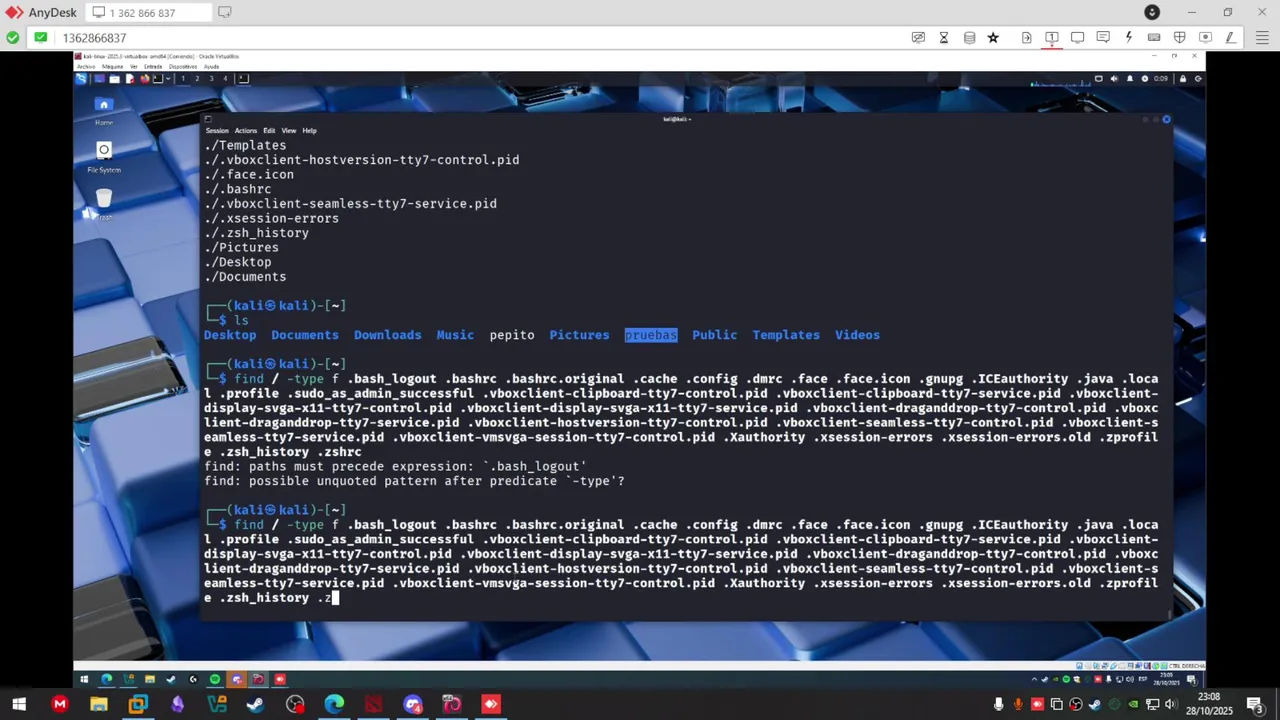
Task: Open the VirtualBox Archivo menu
Action: click(x=84, y=67)
